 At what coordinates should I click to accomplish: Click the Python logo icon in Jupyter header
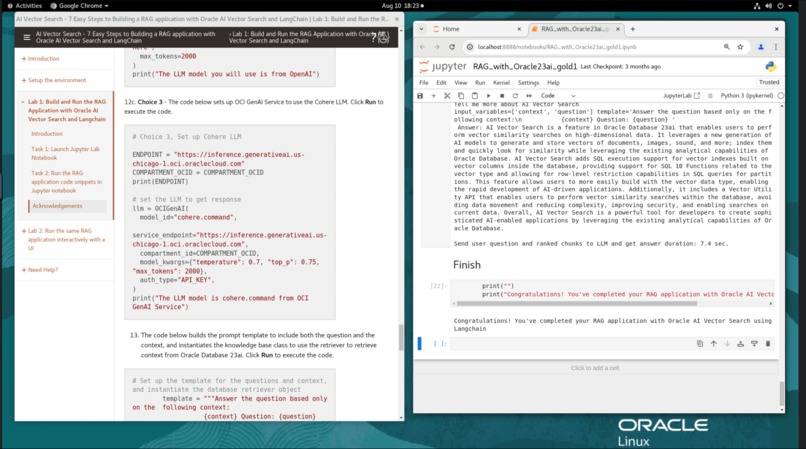(x=770, y=66)
